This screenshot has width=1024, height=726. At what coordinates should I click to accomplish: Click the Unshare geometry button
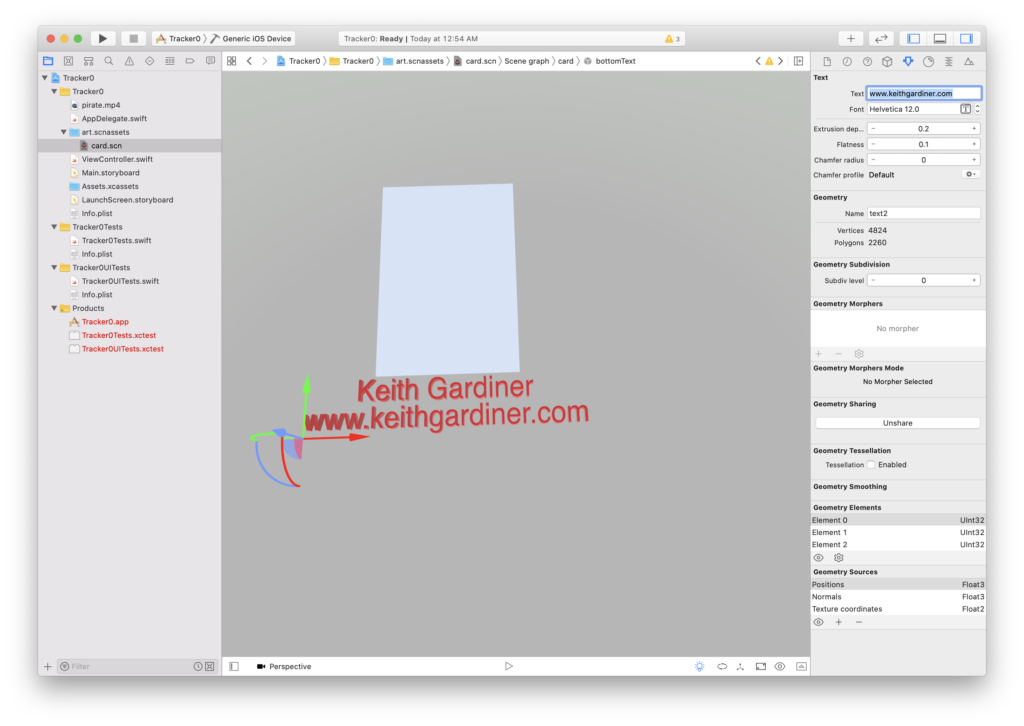tap(897, 423)
